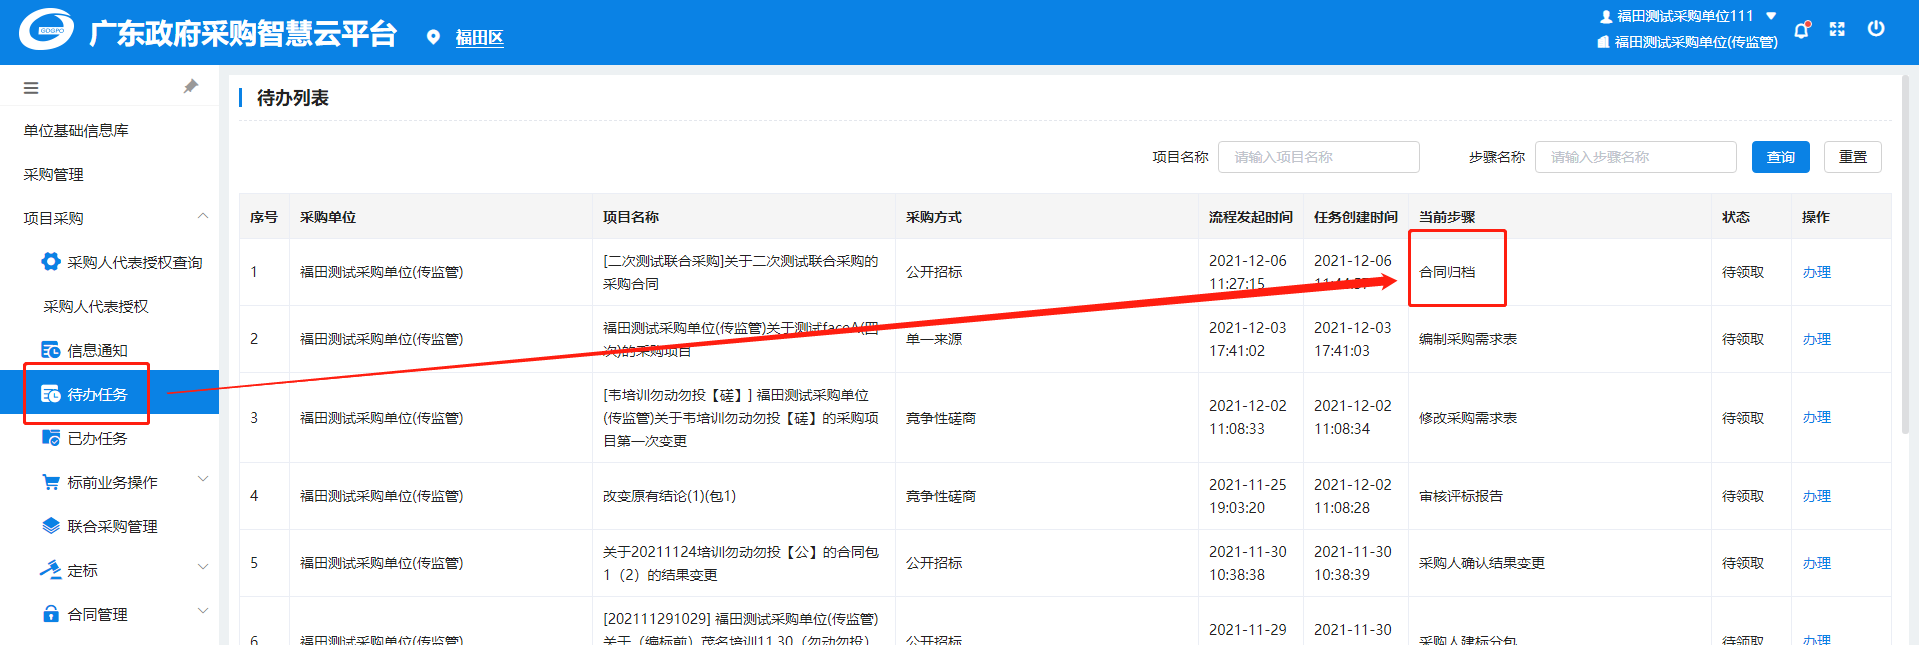This screenshot has height=645, width=1919.
Task: Click the hamburger menu collapse icon
Action: click(x=31, y=88)
